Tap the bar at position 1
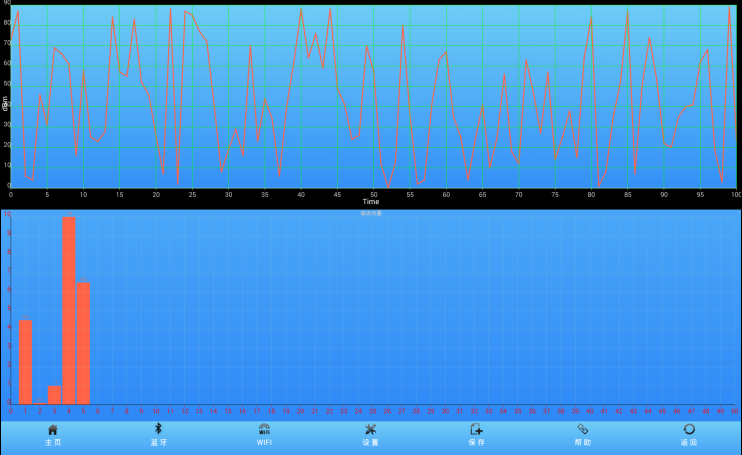Viewport: 742px width, 455px height. click(26, 361)
